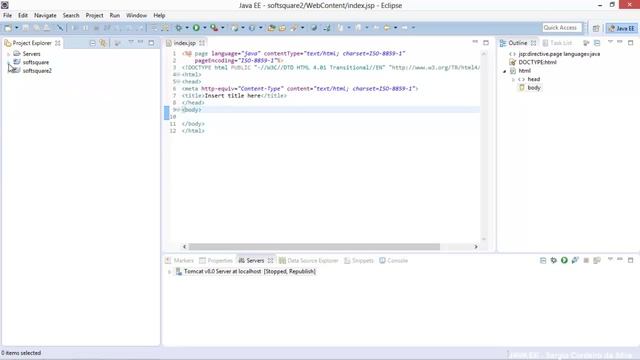The height and width of the screenshot is (360, 640).
Task: Click Collapse All in Project Explorer
Action: click(93, 43)
